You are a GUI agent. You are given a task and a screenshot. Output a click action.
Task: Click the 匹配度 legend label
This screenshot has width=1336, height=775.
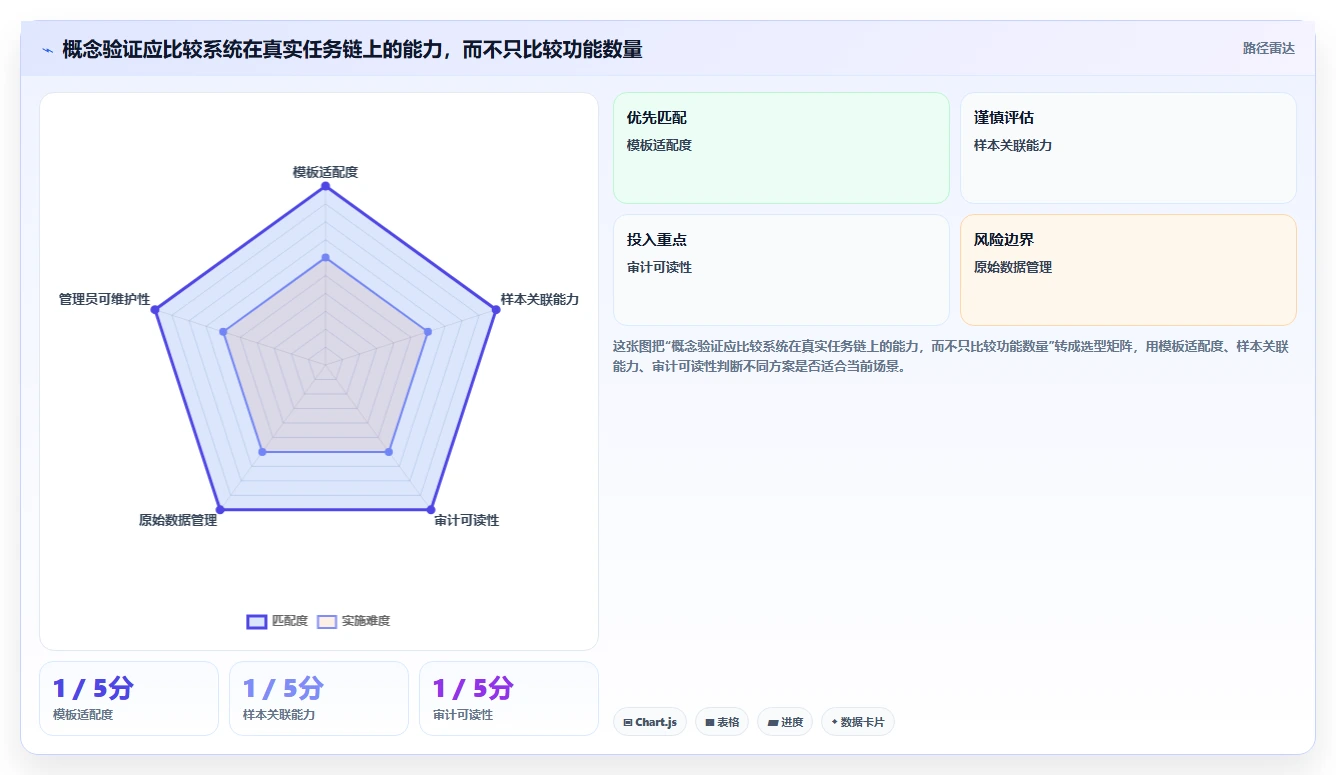click(x=290, y=621)
